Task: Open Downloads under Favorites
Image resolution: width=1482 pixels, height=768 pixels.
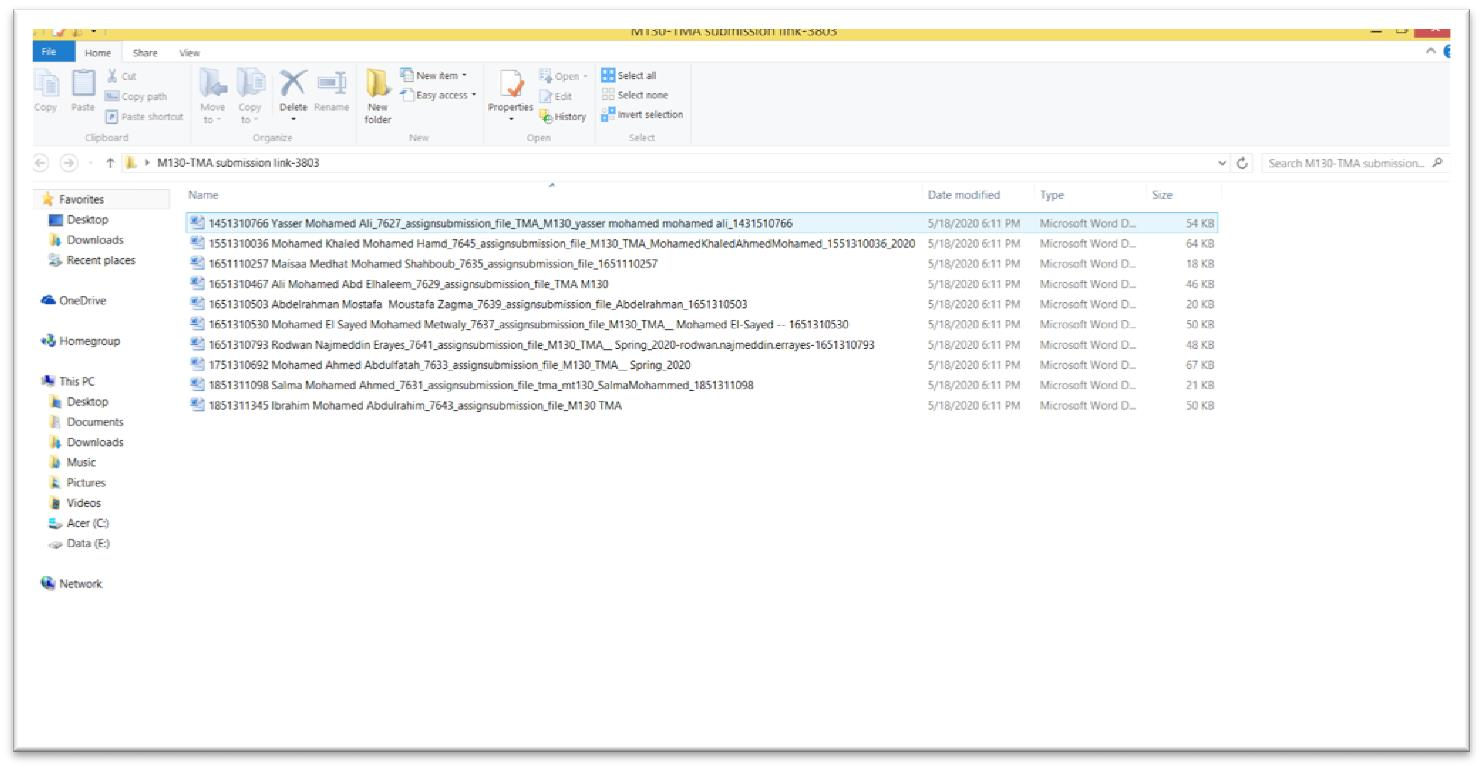Action: click(86, 240)
